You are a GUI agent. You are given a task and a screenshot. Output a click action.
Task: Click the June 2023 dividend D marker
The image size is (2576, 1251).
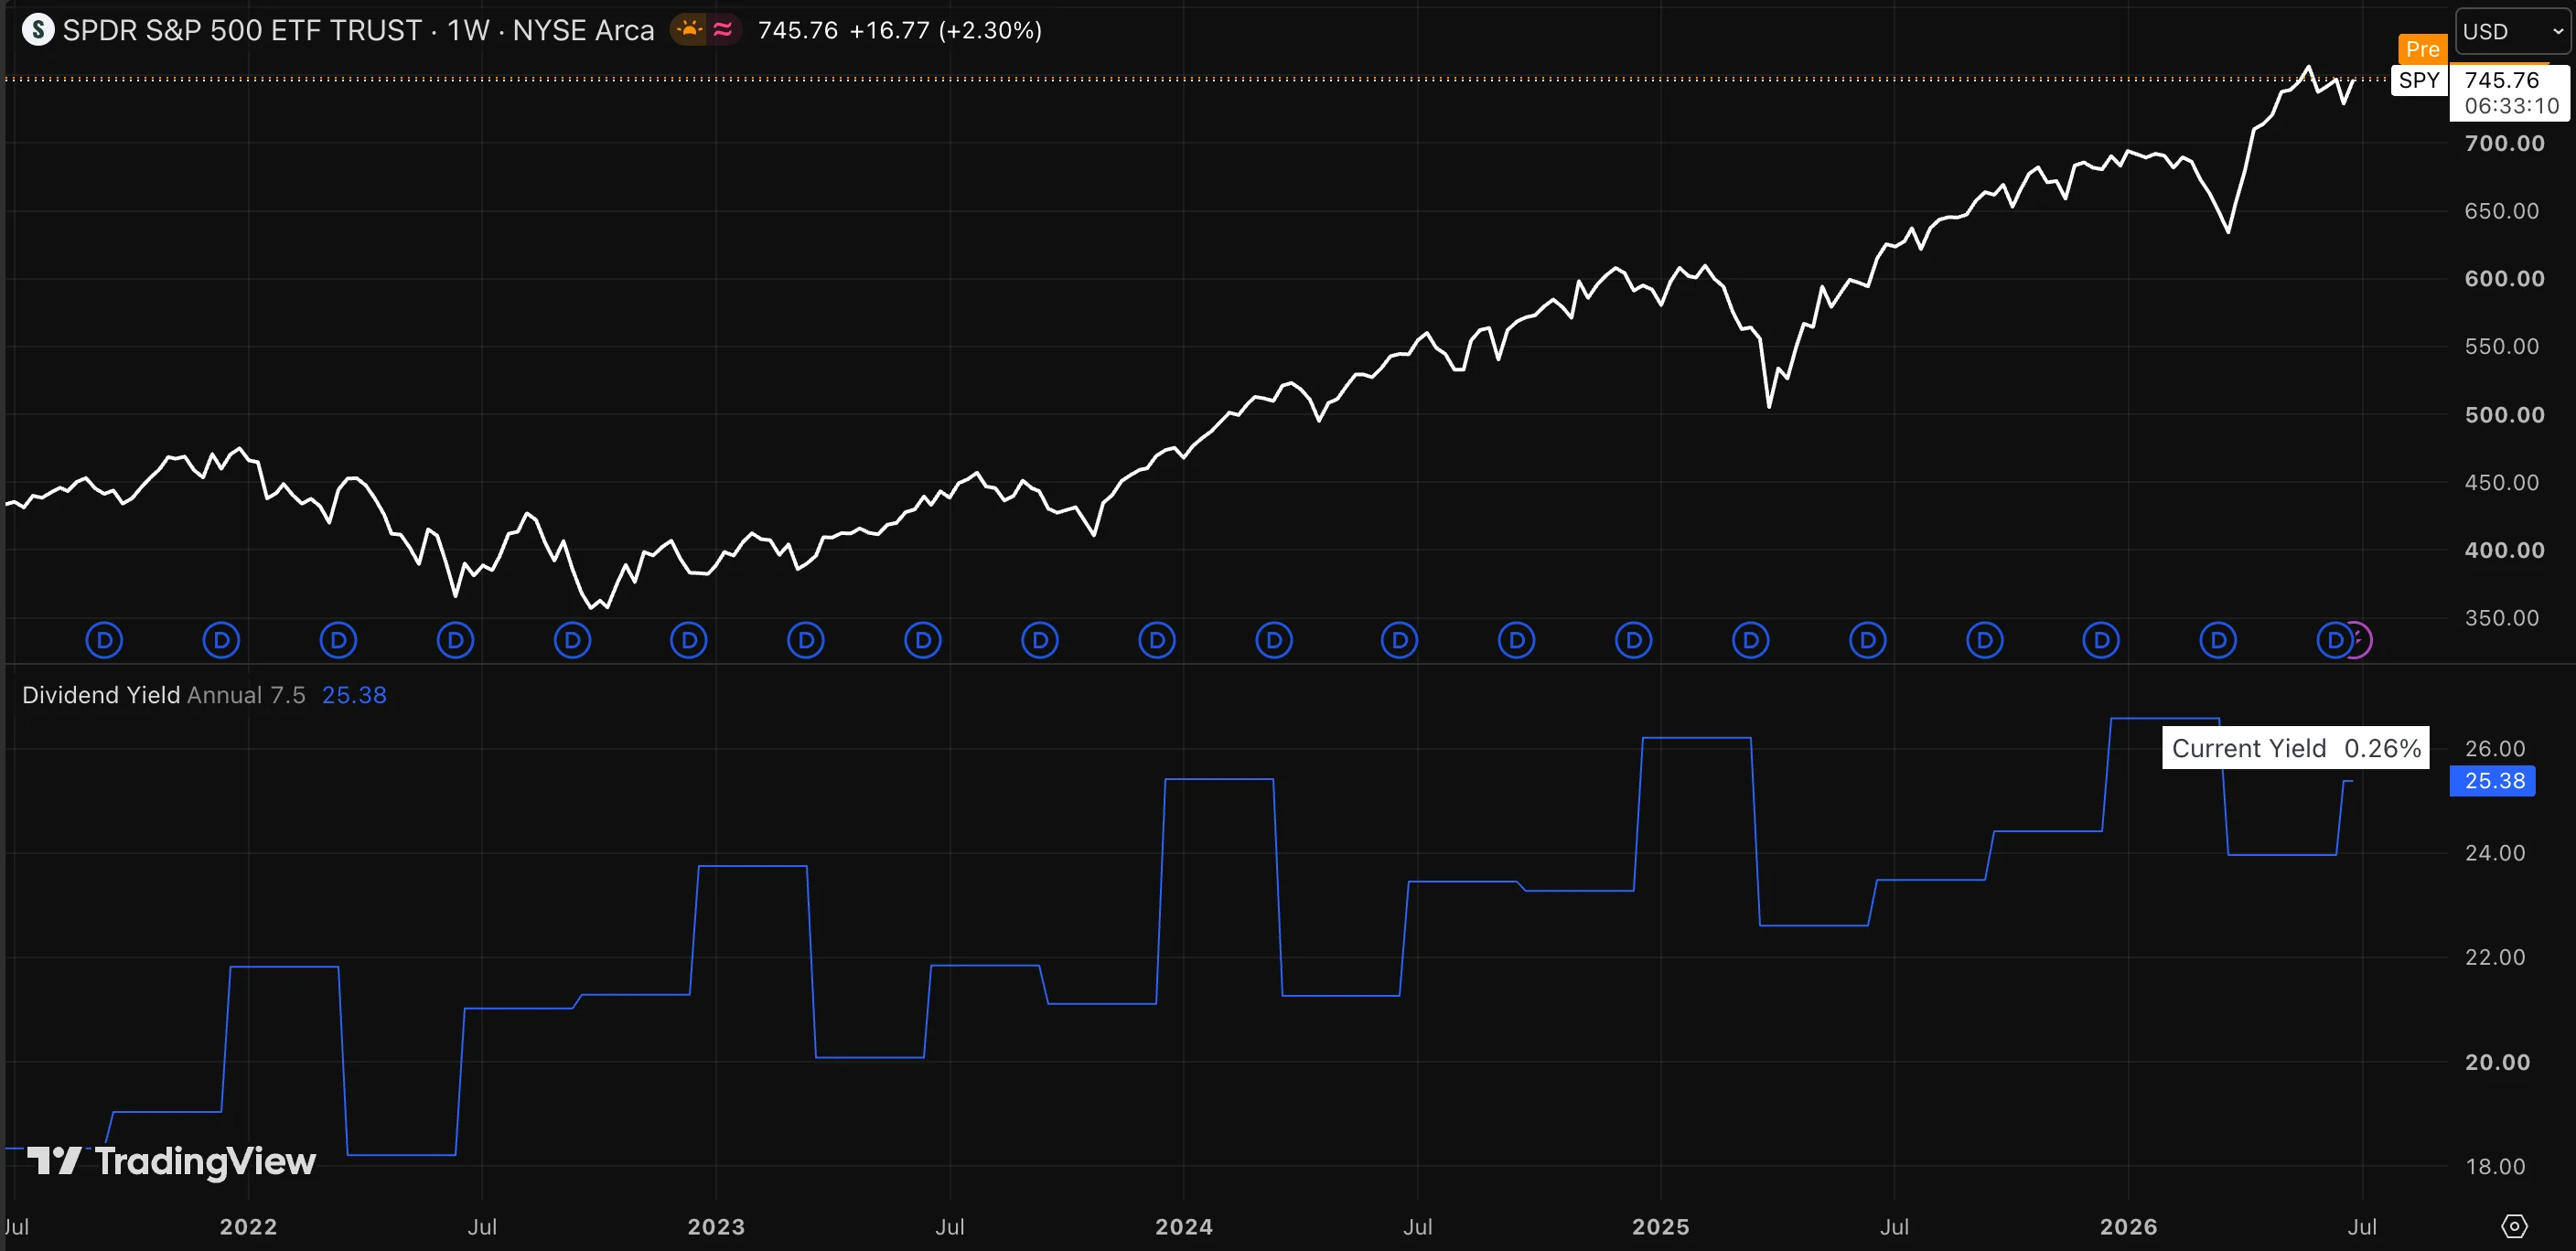pos(922,640)
